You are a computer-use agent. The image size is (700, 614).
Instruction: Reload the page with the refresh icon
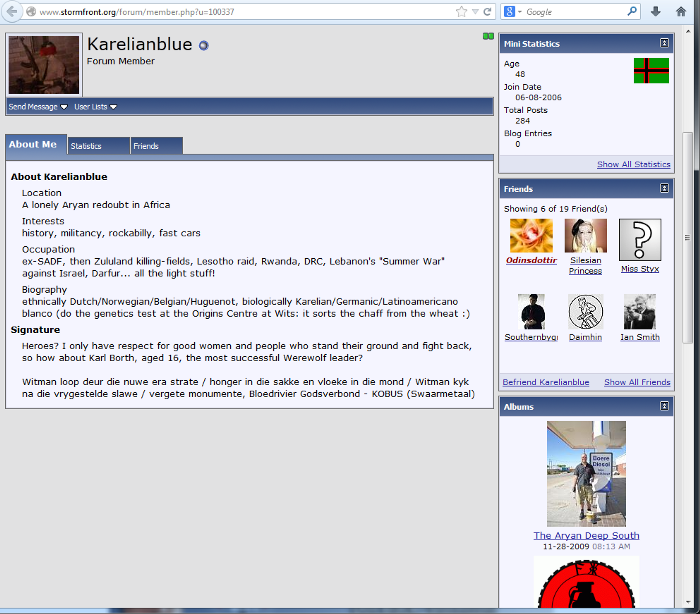tap(488, 12)
